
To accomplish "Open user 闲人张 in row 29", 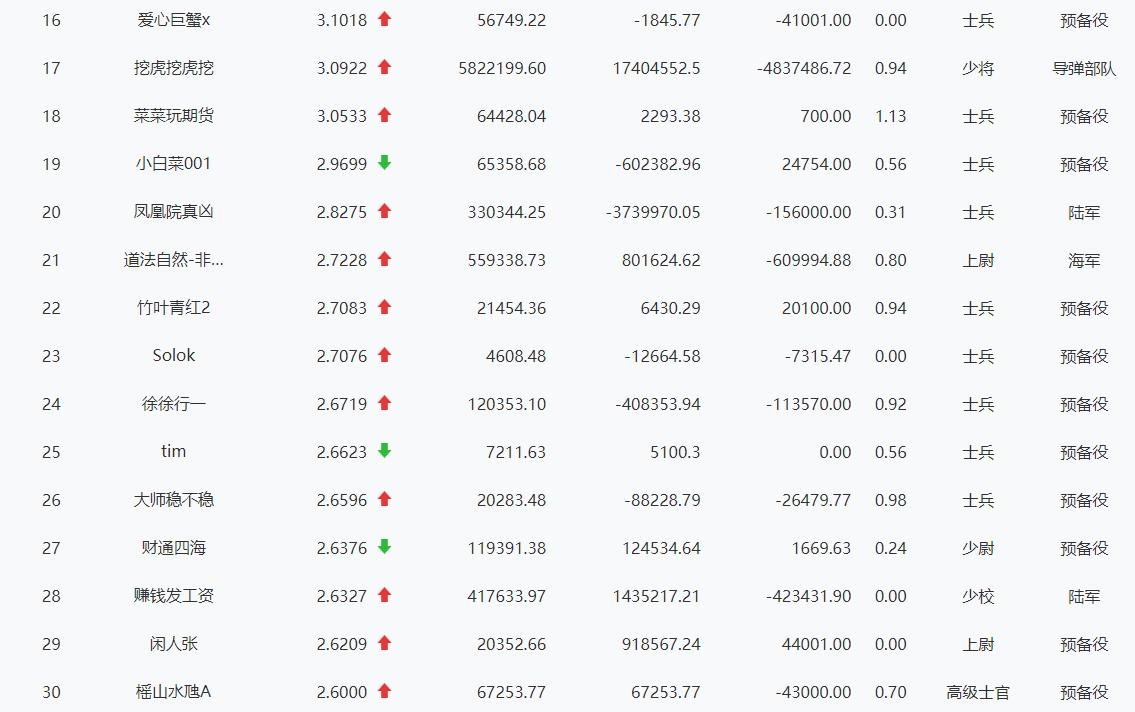I will (174, 643).
